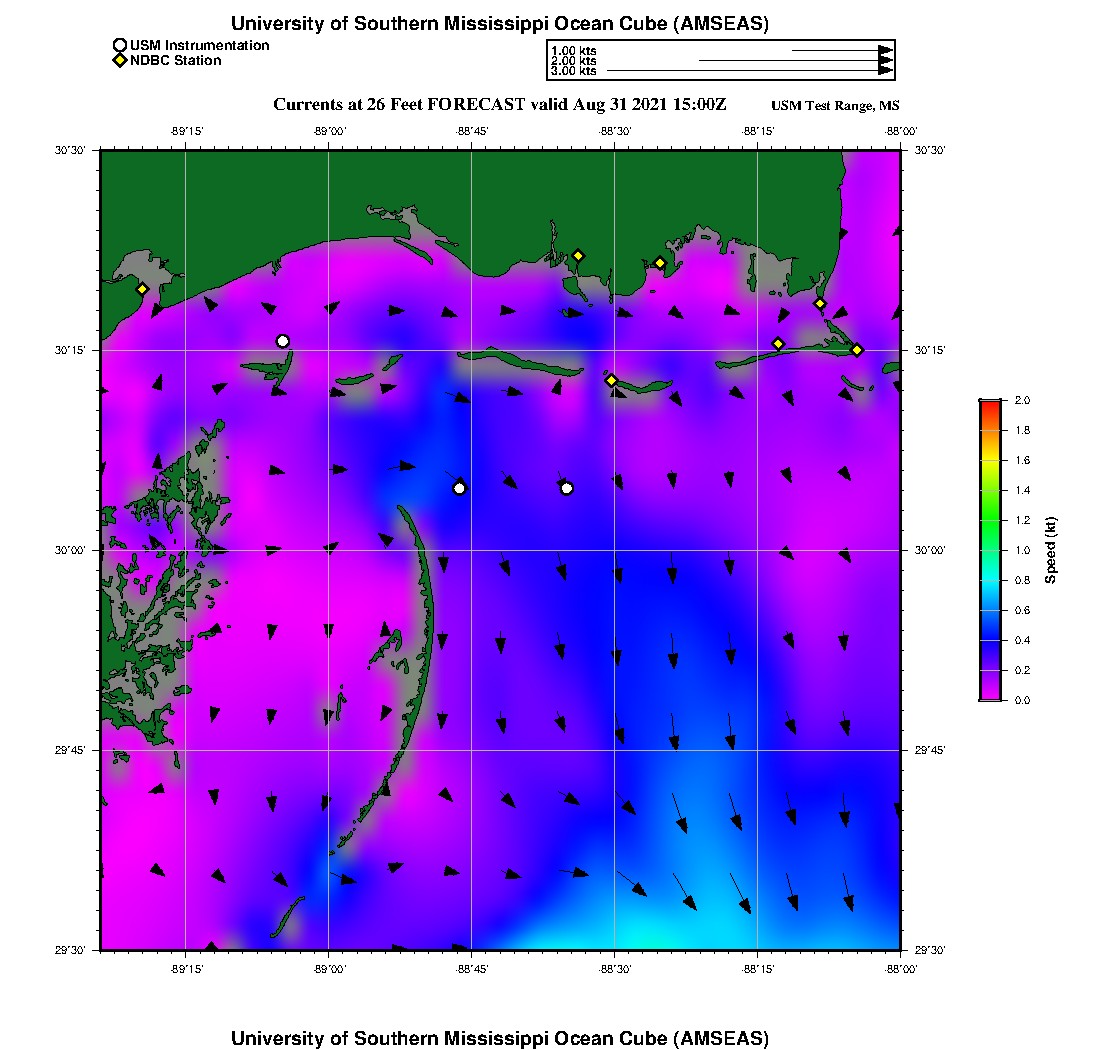Image resolution: width=1100 pixels, height=1050 pixels.
Task: Select the westernmost NDBC diamond station marker
Action: tap(142, 289)
